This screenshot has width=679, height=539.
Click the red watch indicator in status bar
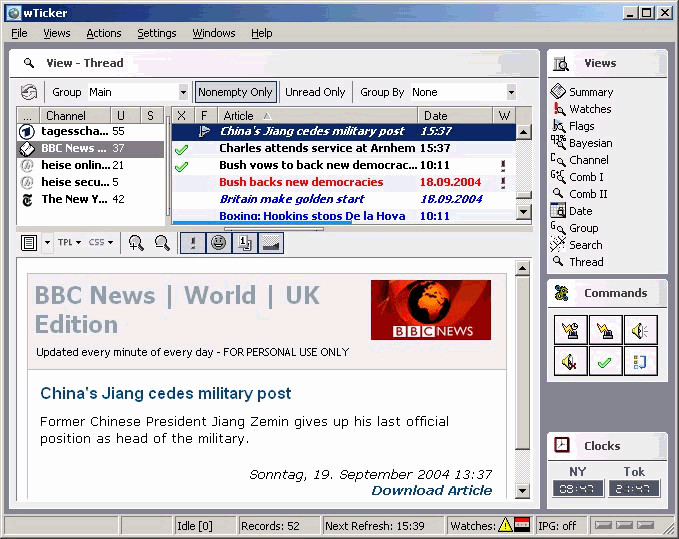coord(522,525)
